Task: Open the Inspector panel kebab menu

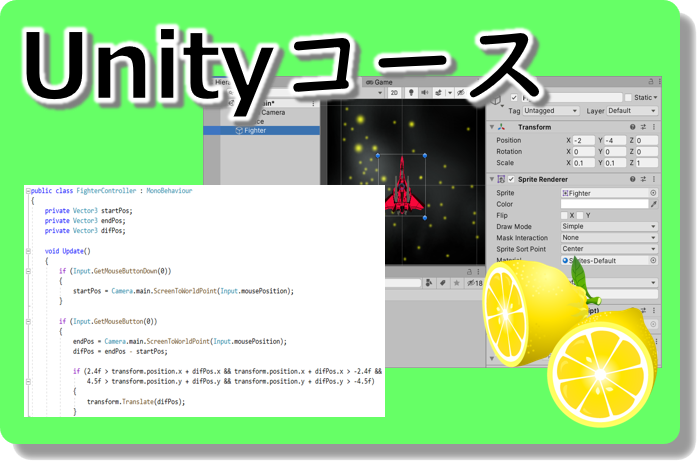Action: tap(660, 81)
